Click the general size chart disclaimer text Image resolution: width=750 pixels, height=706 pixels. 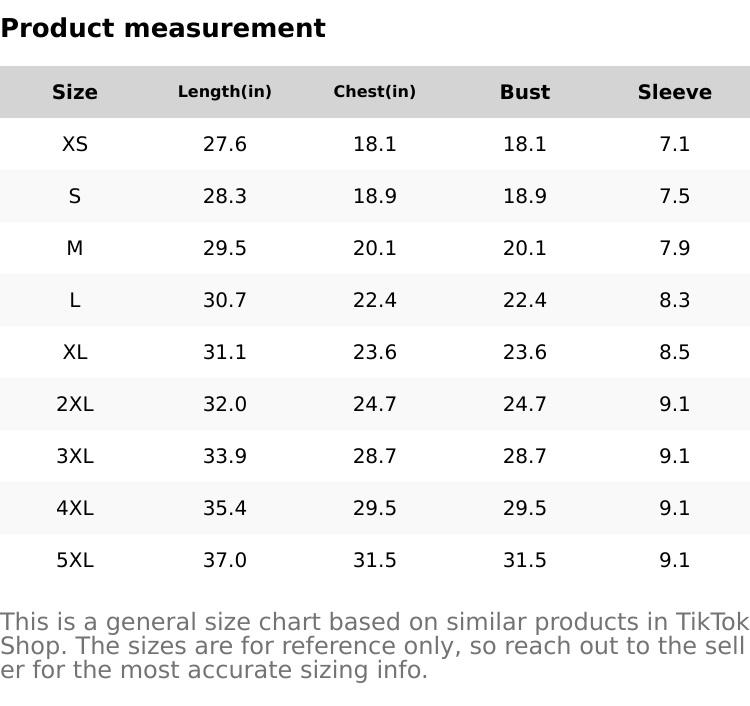pyautogui.click(x=374, y=646)
